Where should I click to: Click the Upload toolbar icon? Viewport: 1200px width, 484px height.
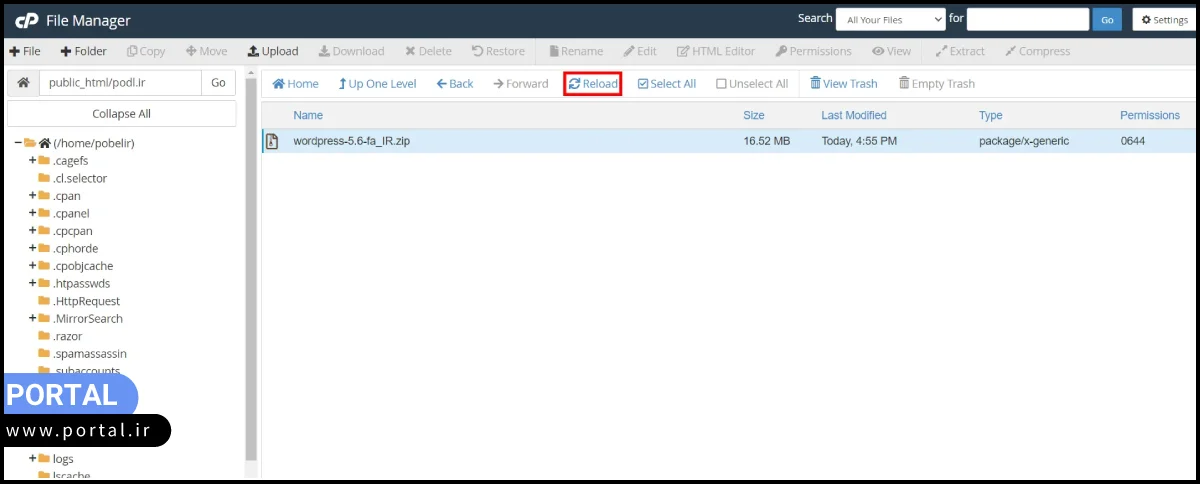tap(254, 51)
